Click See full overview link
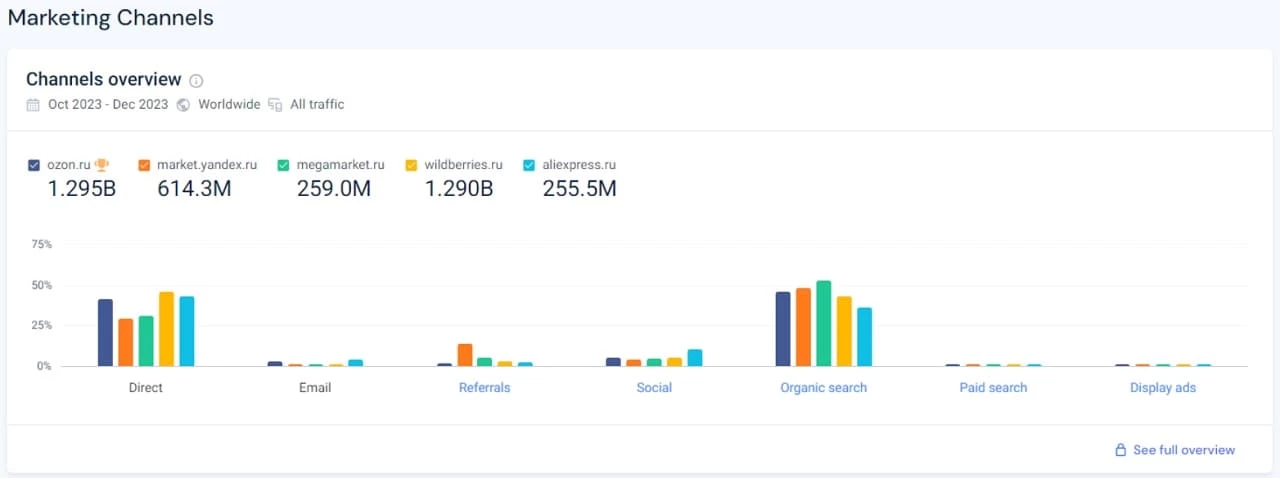 [1183, 450]
